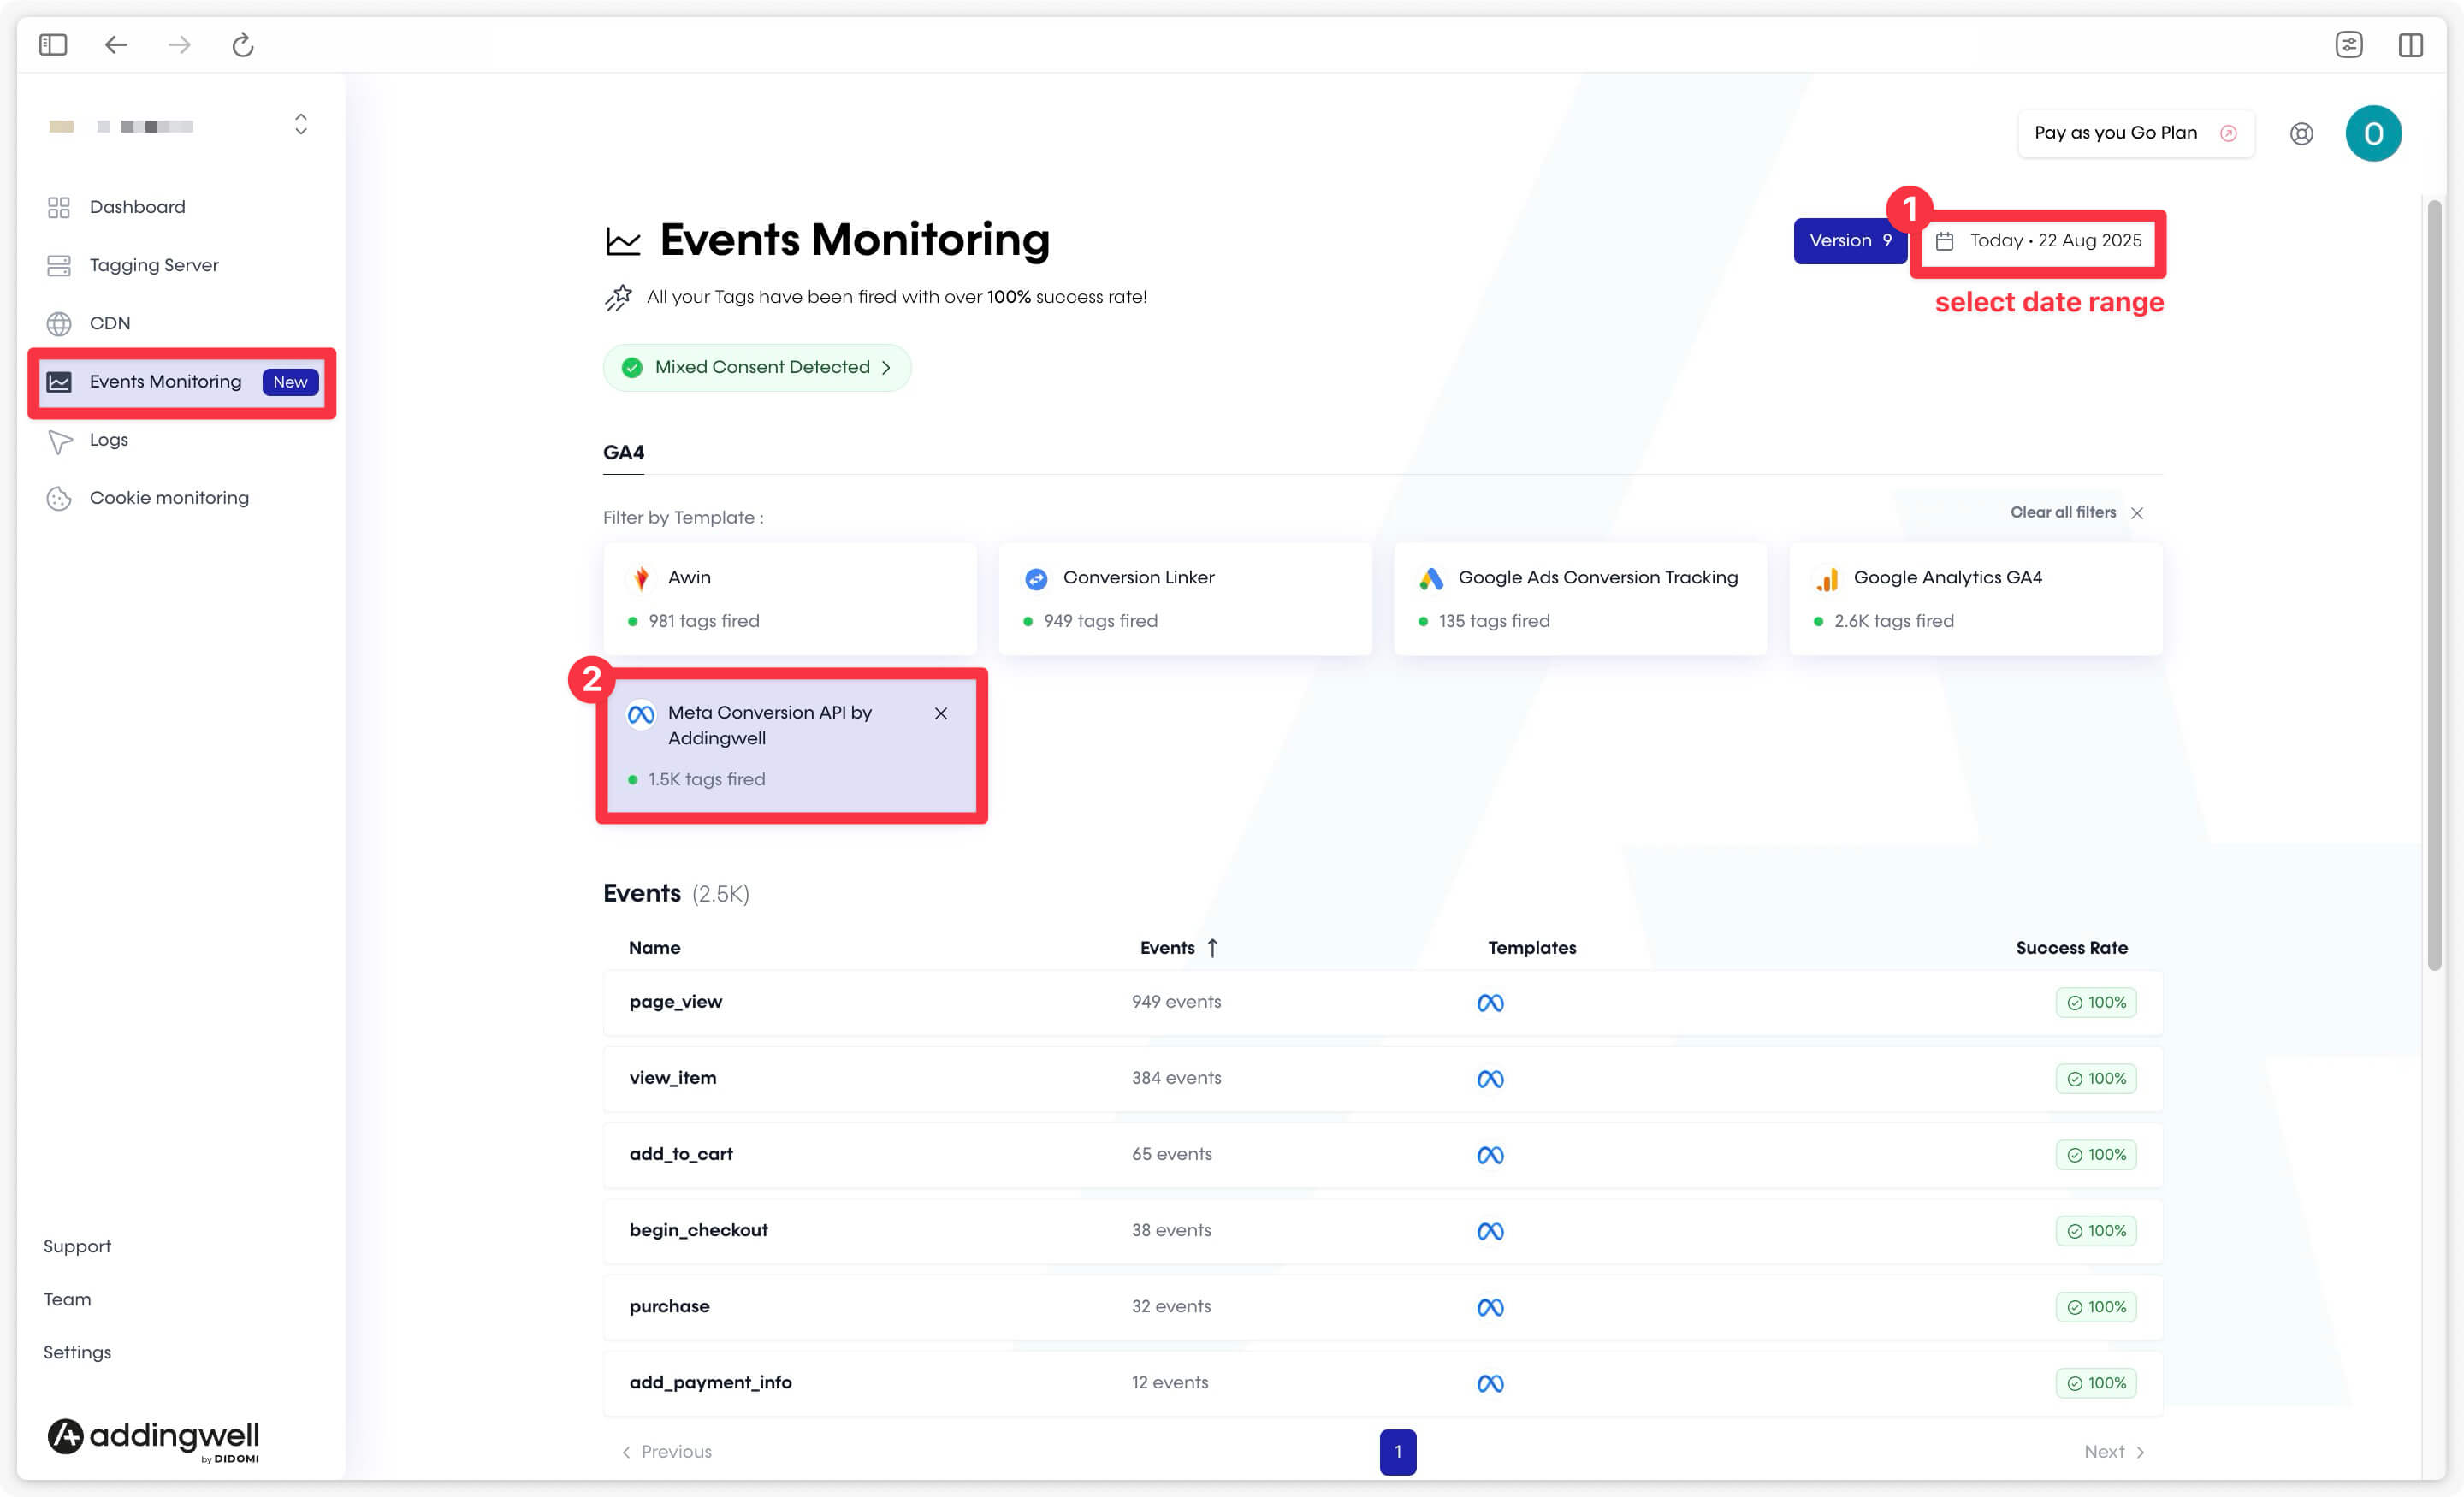Toggle the Meta Conversion API by Addingwell card
2464x1497 pixels.
[x=791, y=745]
